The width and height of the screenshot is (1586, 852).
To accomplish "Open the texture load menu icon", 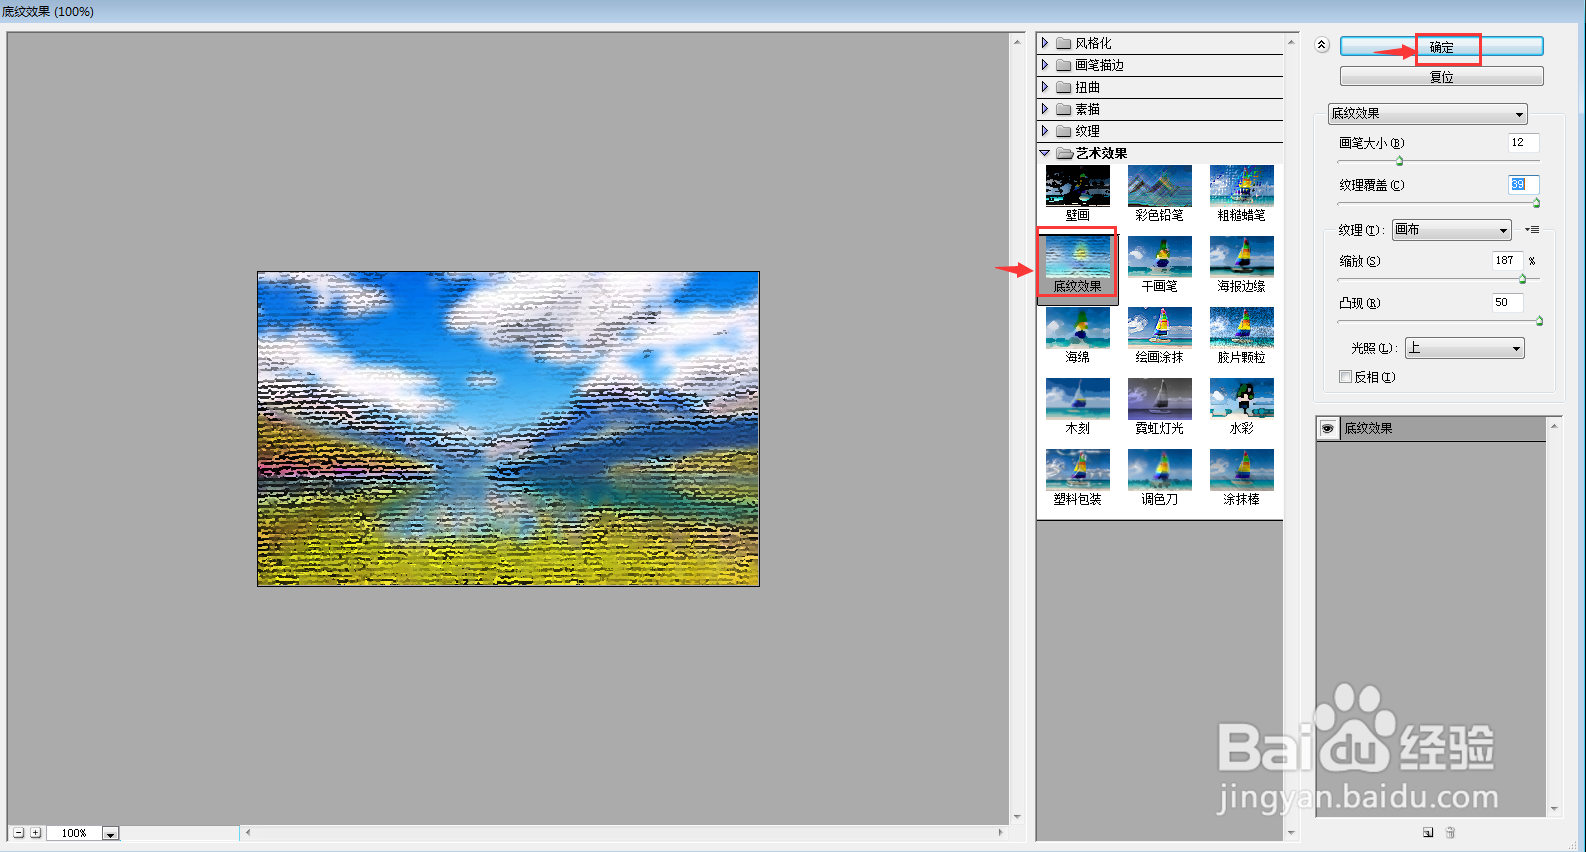I will click(1532, 229).
